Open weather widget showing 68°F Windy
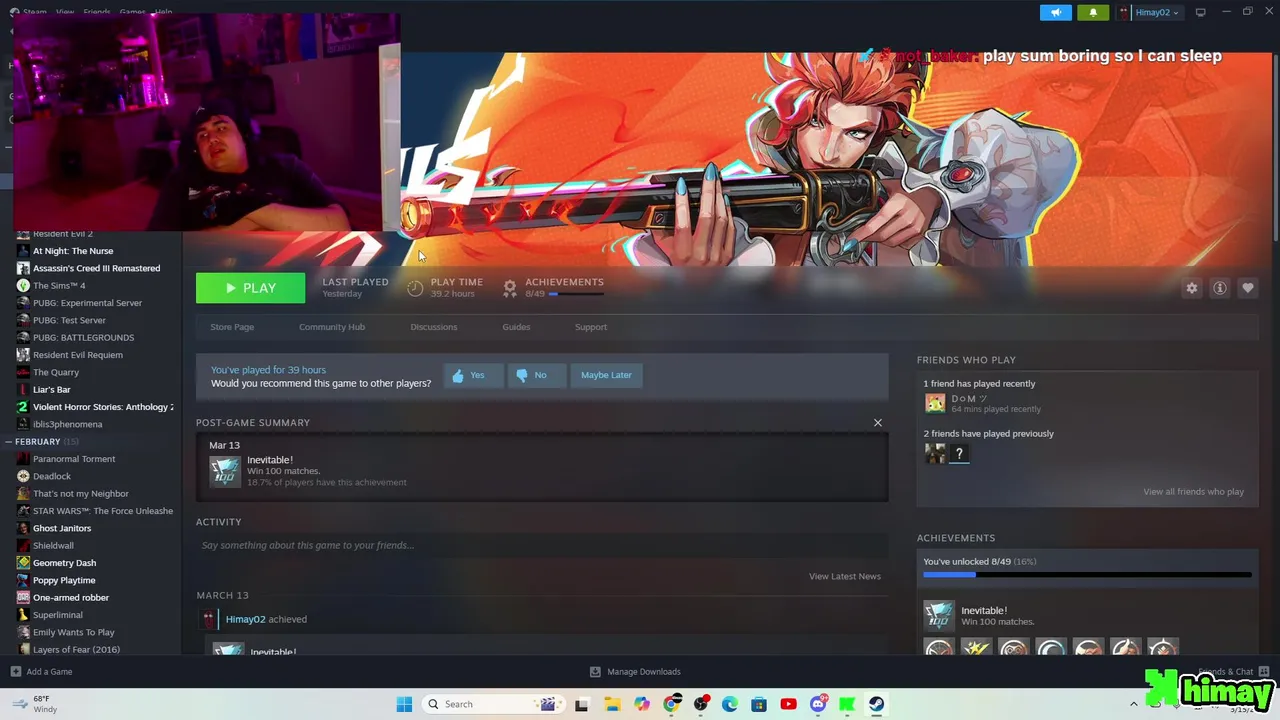 click(35, 704)
